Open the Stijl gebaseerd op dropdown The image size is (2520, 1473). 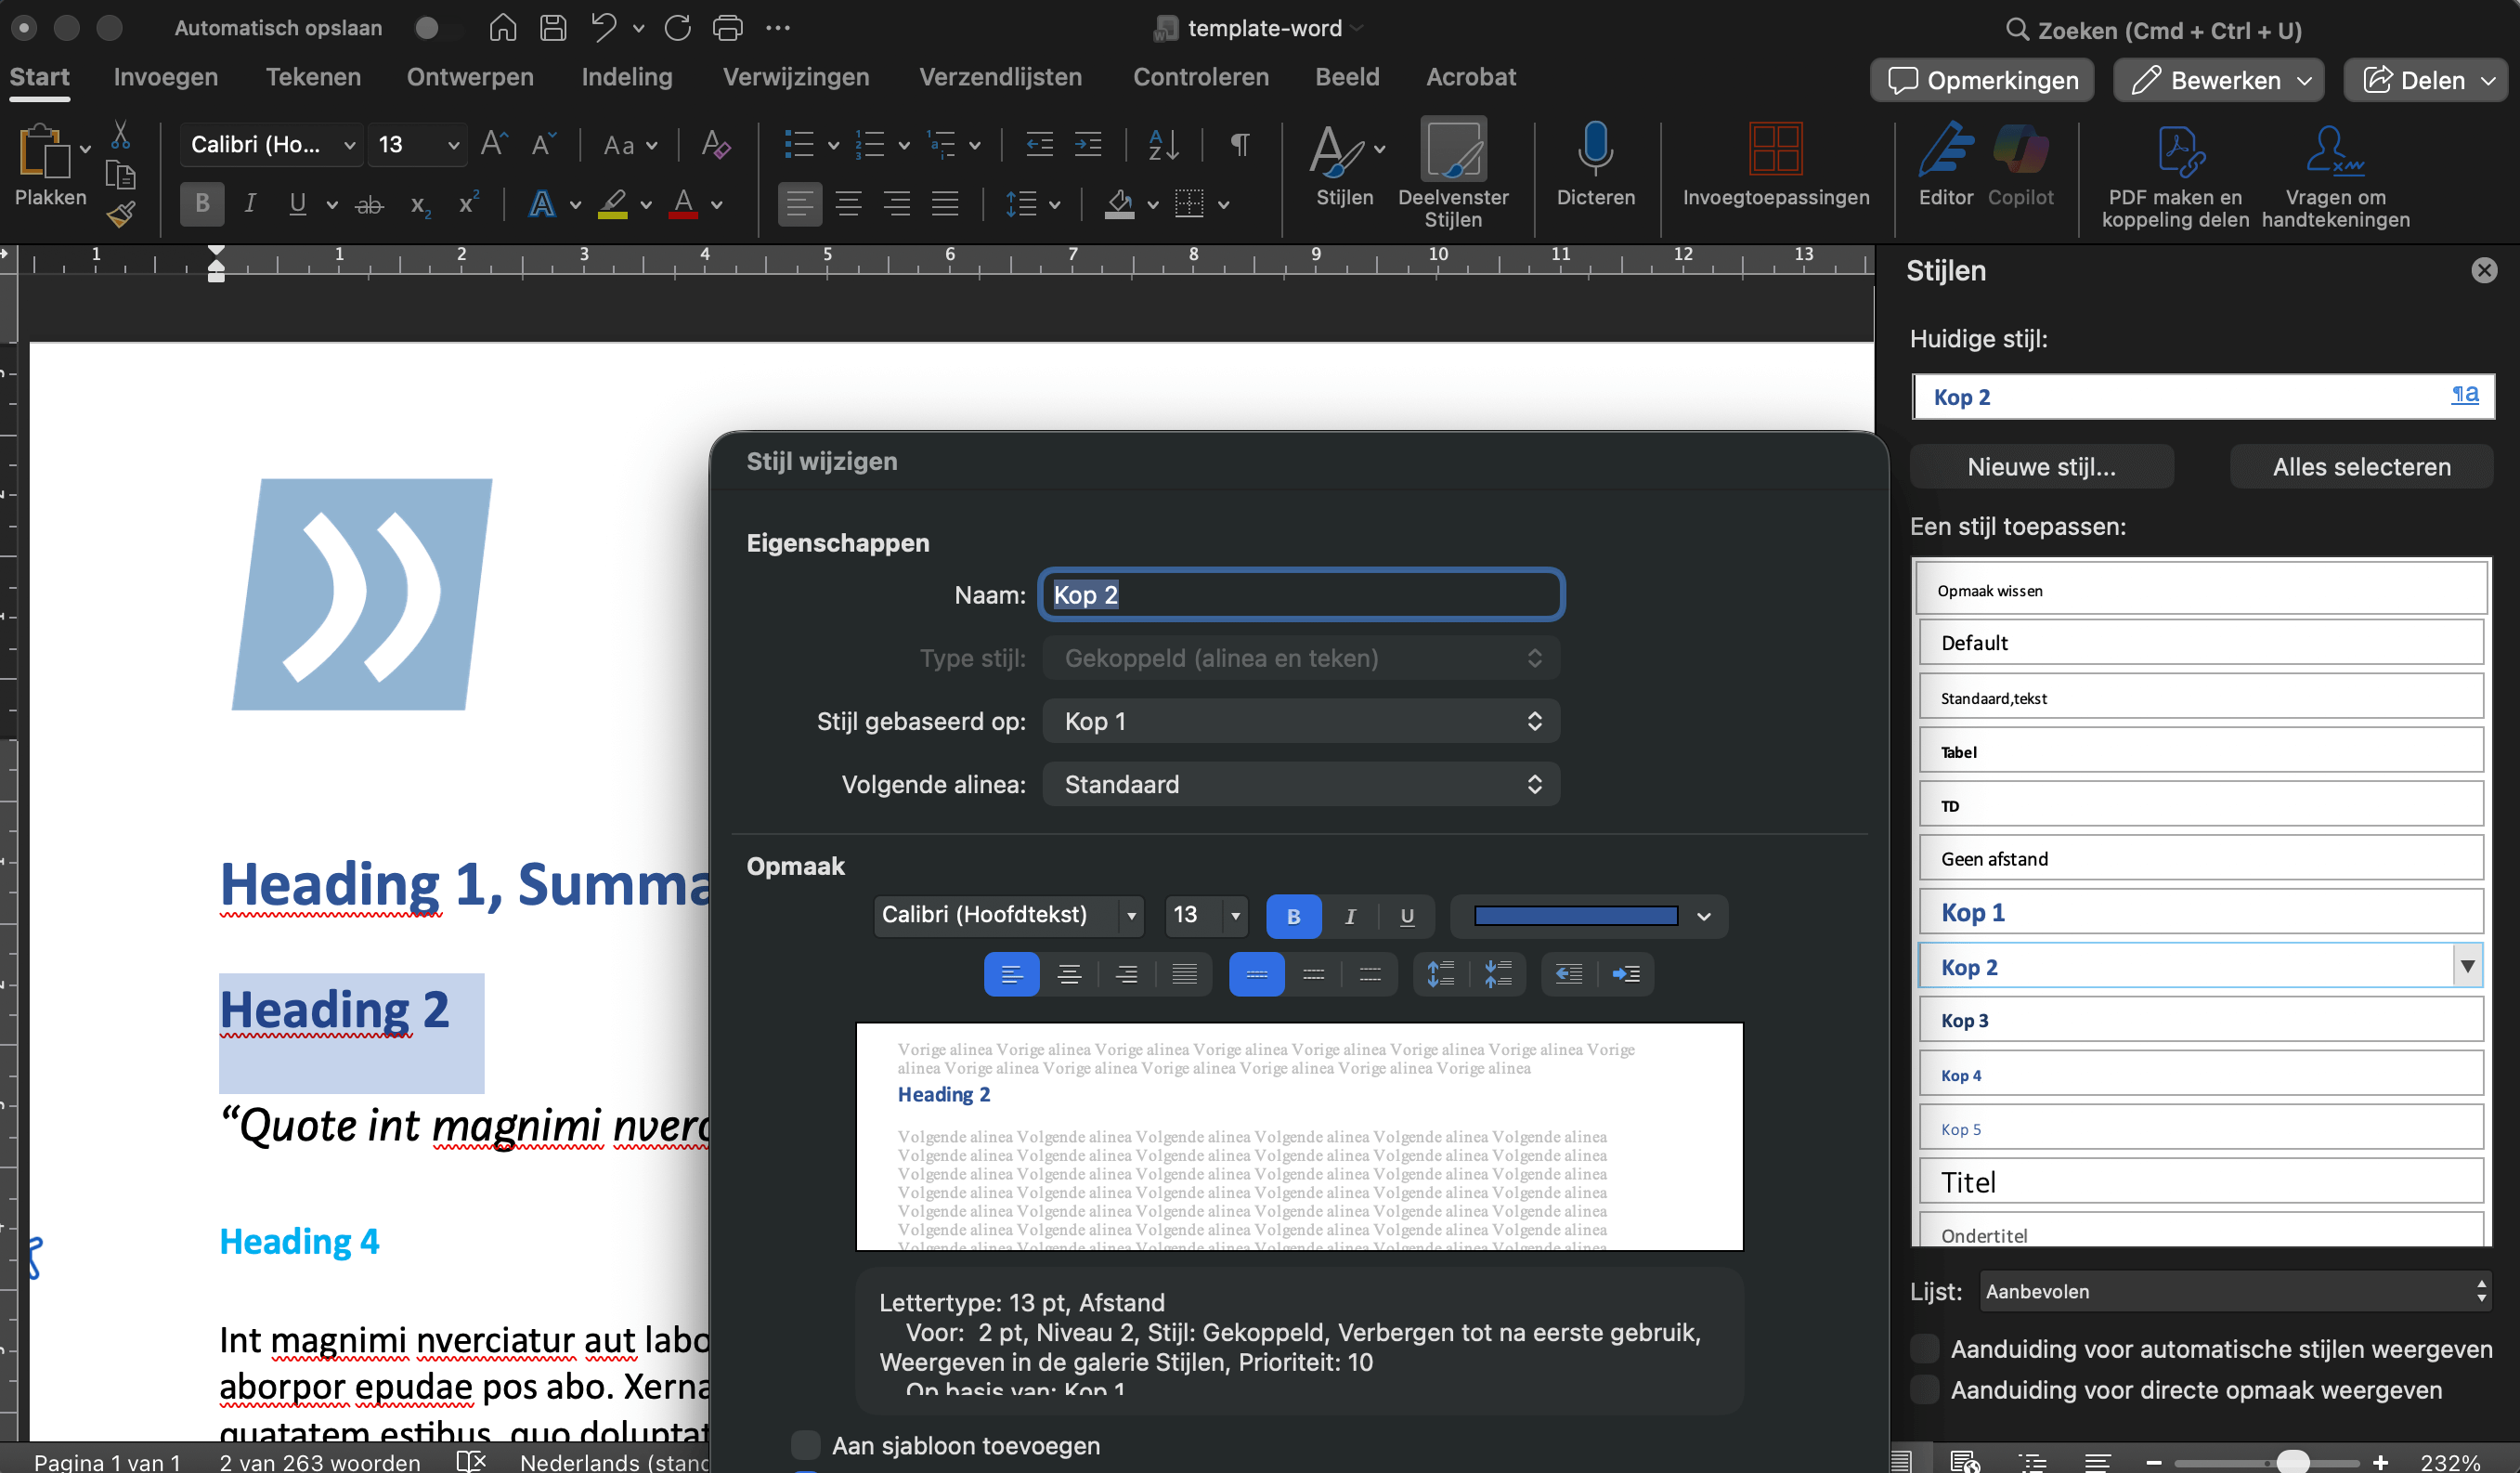pyautogui.click(x=1300, y=721)
